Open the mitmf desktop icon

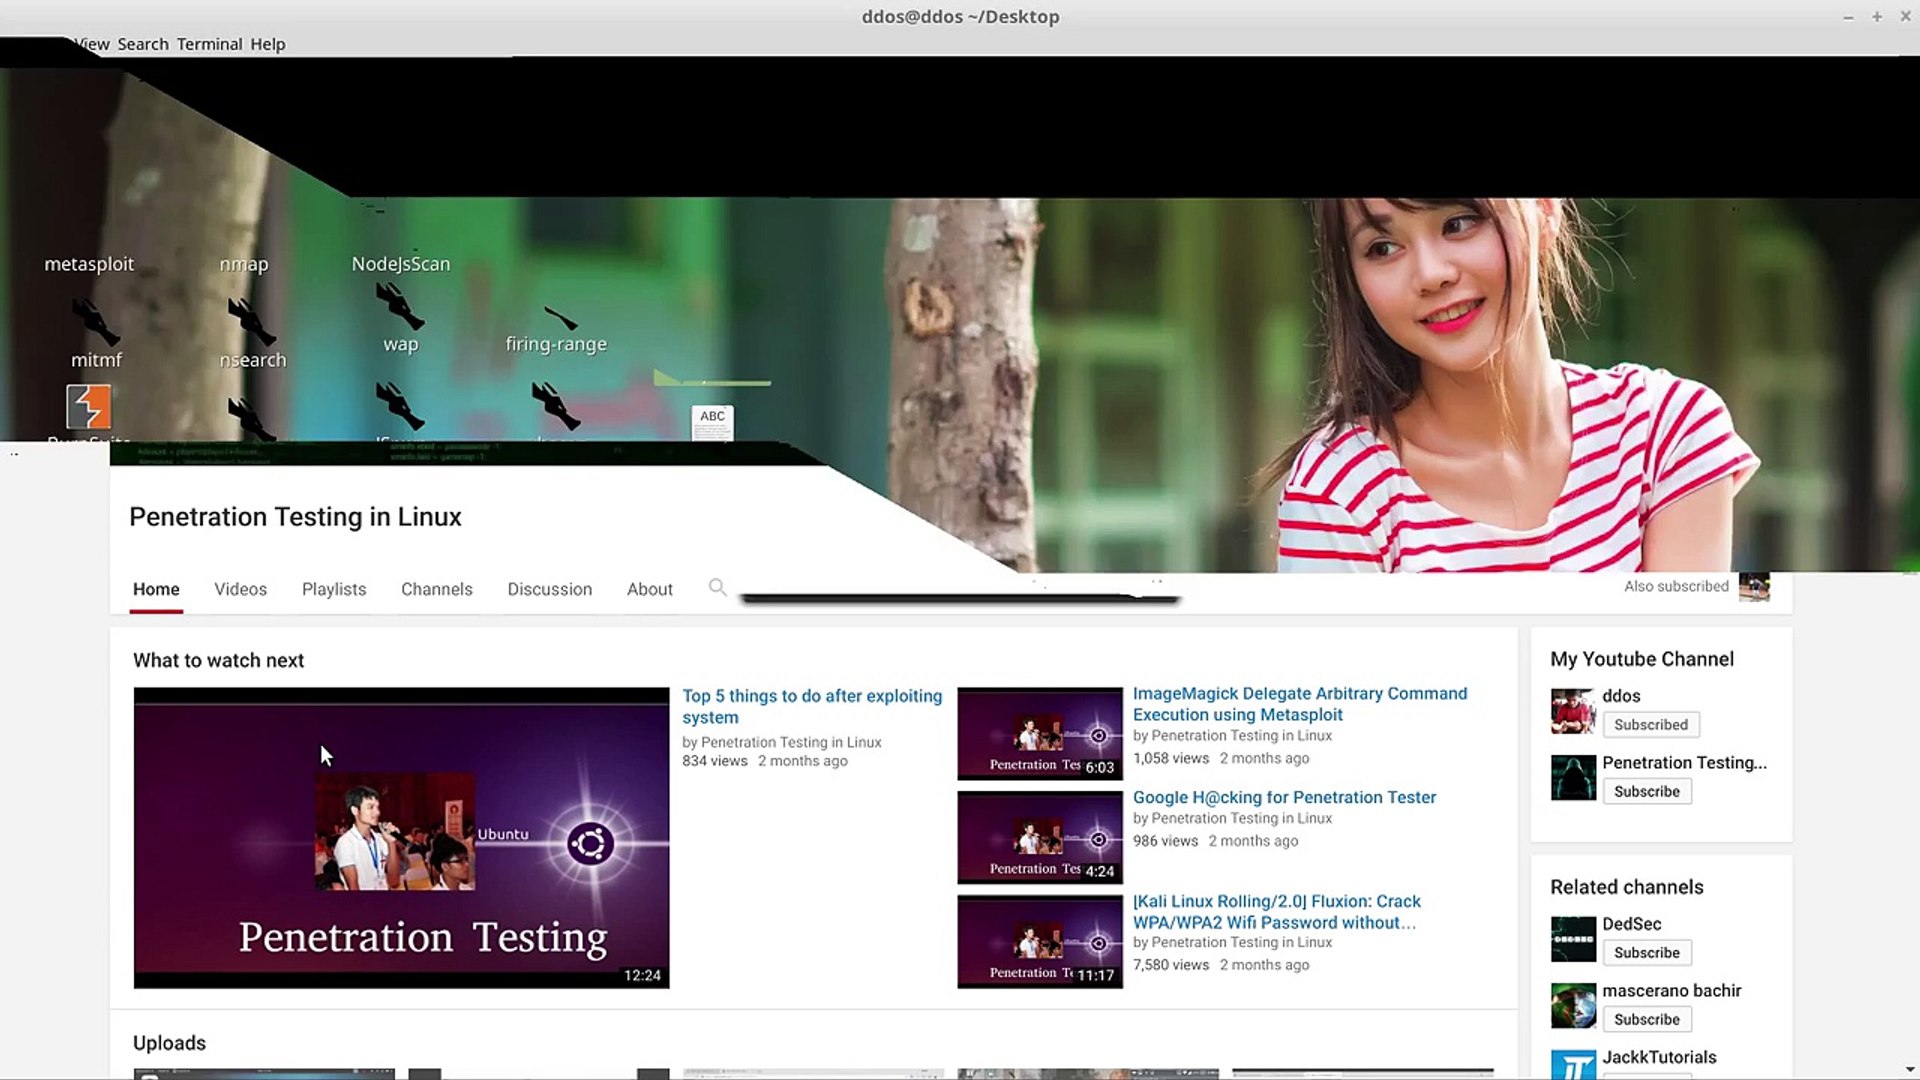pos(95,322)
